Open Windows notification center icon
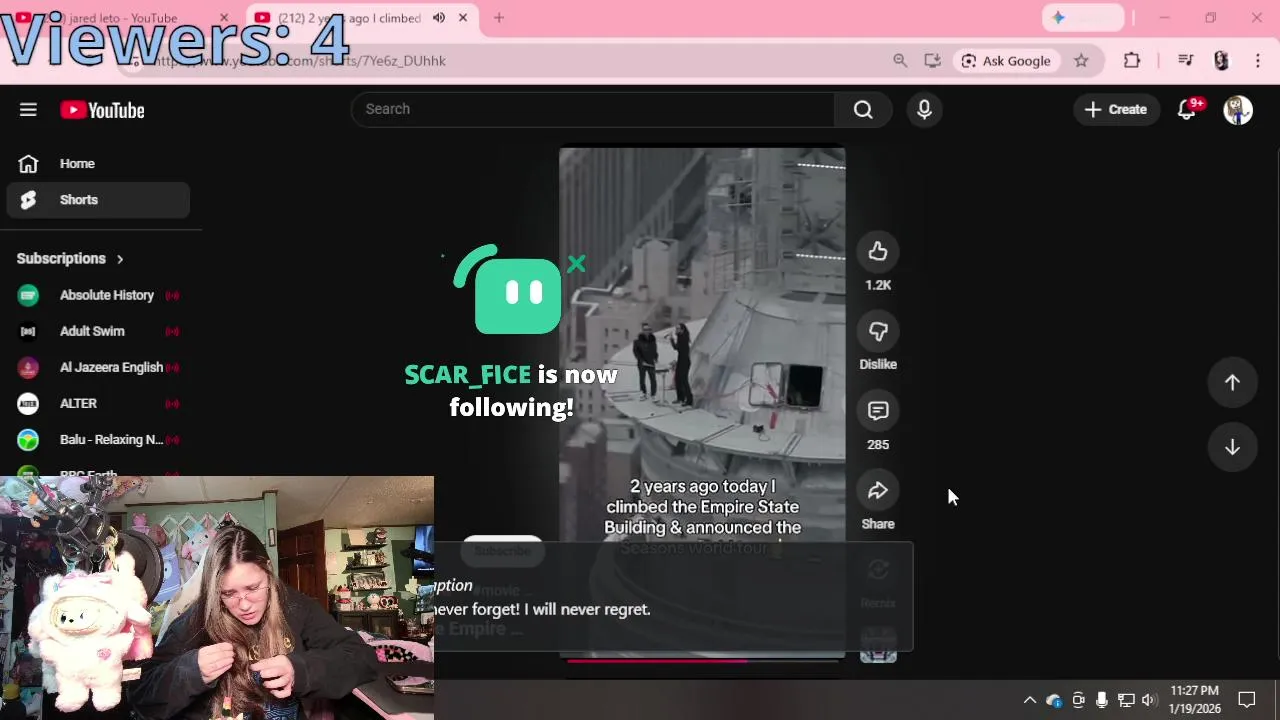Screen dimensions: 1280x720 tap(1247, 700)
